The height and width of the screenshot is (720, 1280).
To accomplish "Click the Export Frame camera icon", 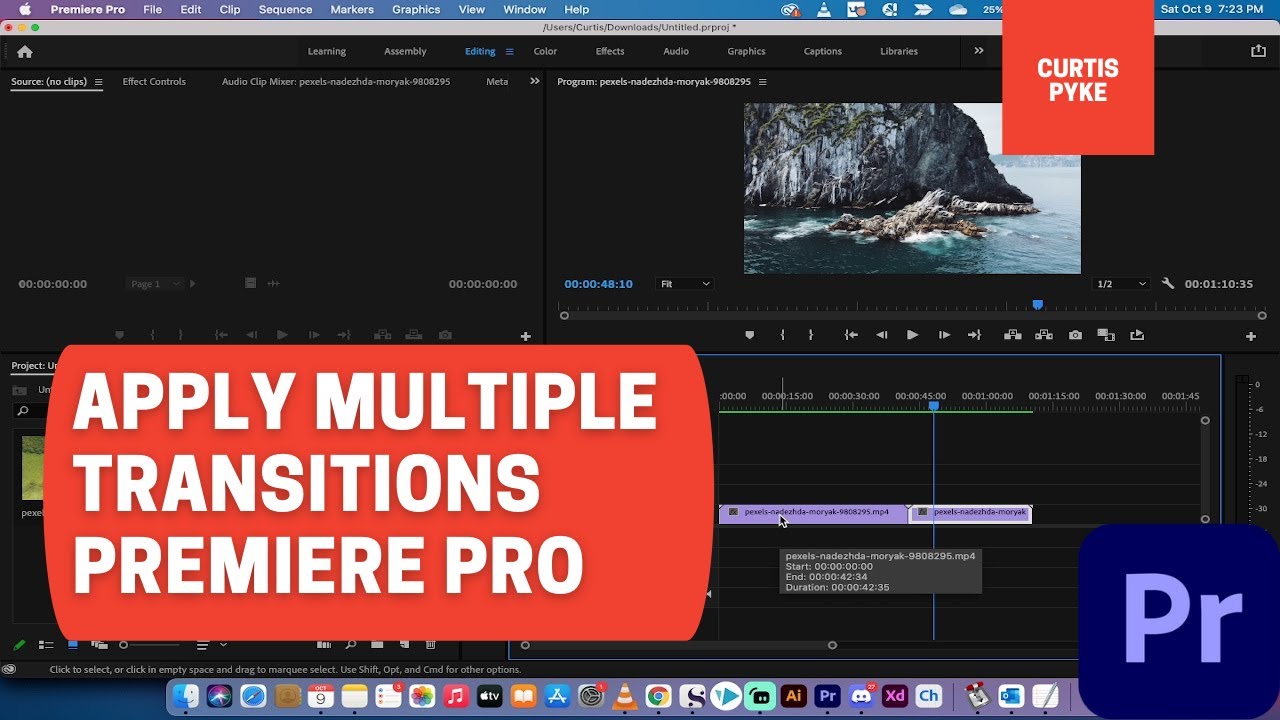I will [1076, 335].
